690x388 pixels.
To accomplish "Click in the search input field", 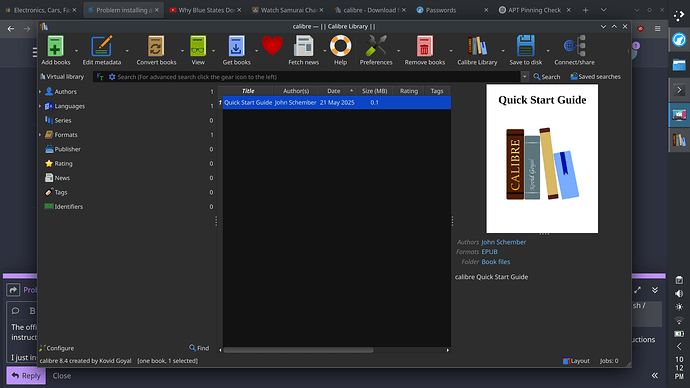I will (318, 77).
